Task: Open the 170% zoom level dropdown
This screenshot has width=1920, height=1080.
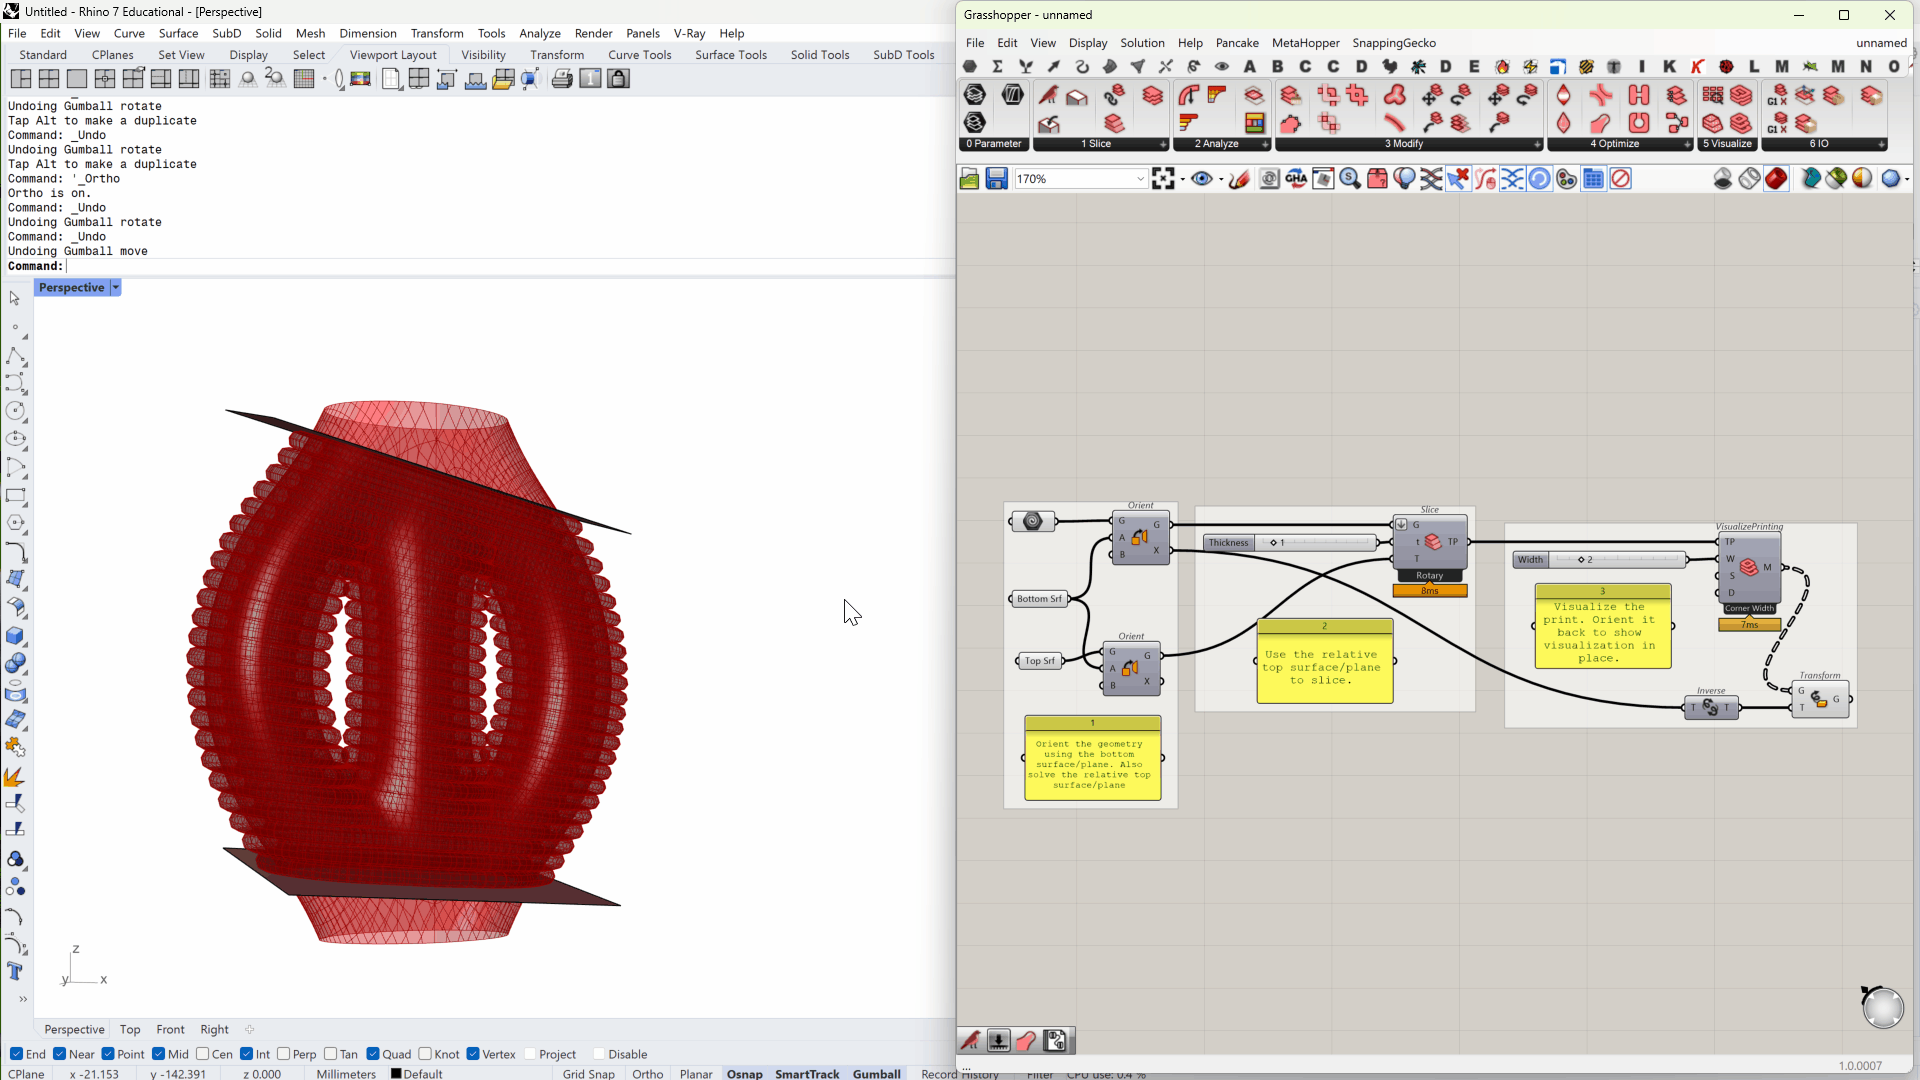Action: tap(1140, 179)
